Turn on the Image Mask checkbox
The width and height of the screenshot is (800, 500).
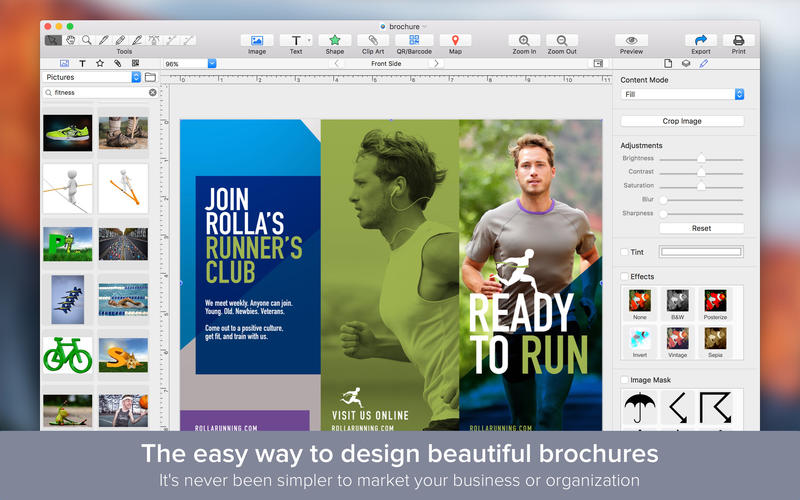coord(625,380)
